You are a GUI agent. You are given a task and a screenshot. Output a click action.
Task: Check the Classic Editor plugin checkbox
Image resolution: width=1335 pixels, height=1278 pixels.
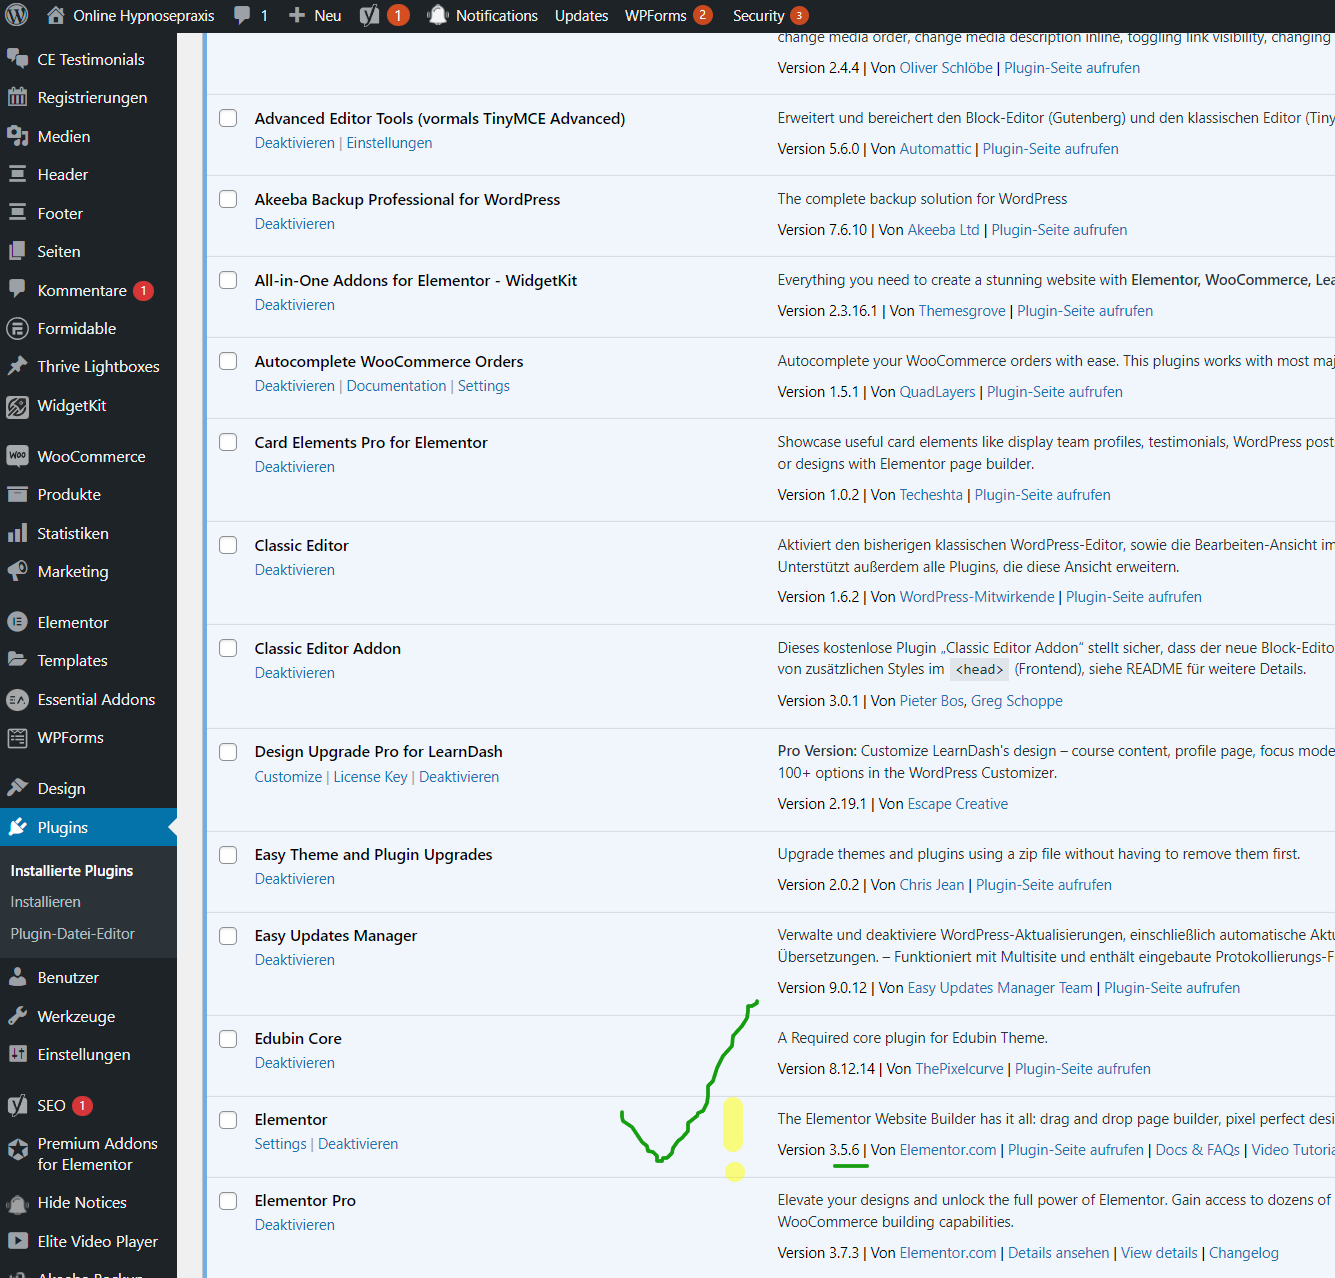[x=228, y=545]
